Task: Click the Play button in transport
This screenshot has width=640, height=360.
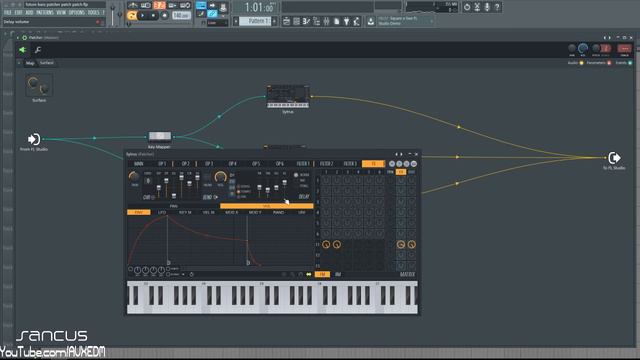Action: click(142, 16)
